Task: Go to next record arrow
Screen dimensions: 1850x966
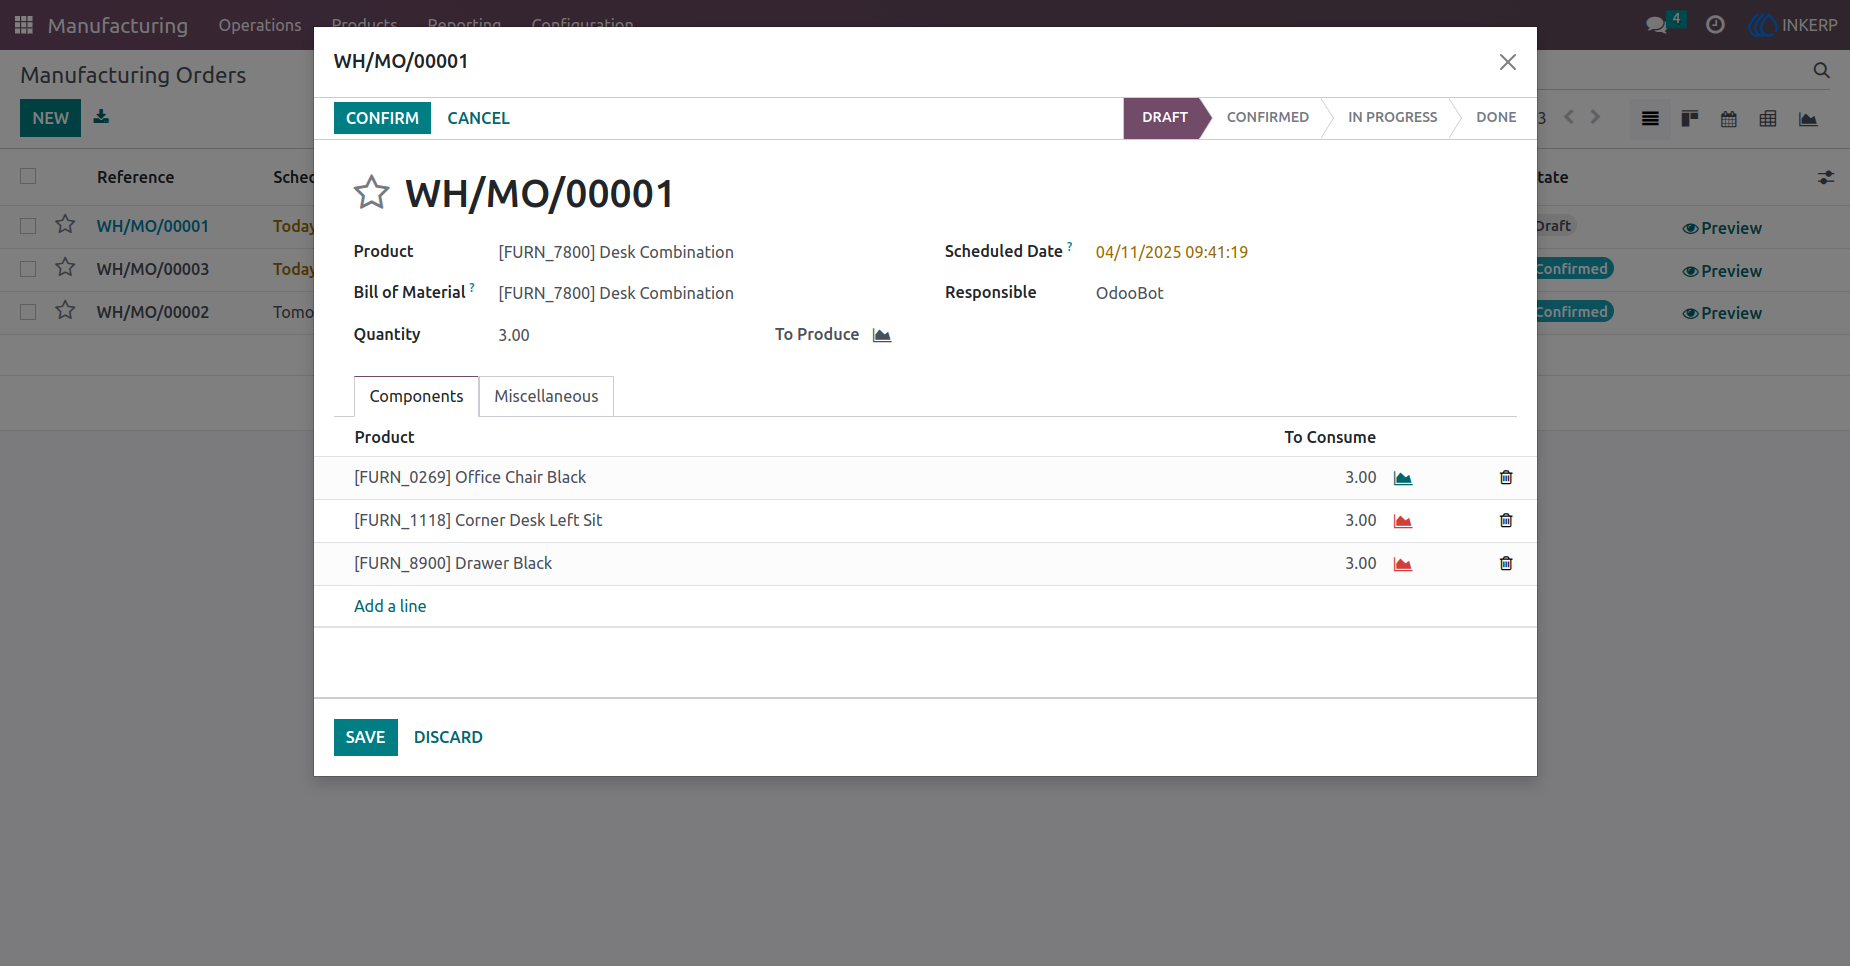Action: tap(1595, 117)
